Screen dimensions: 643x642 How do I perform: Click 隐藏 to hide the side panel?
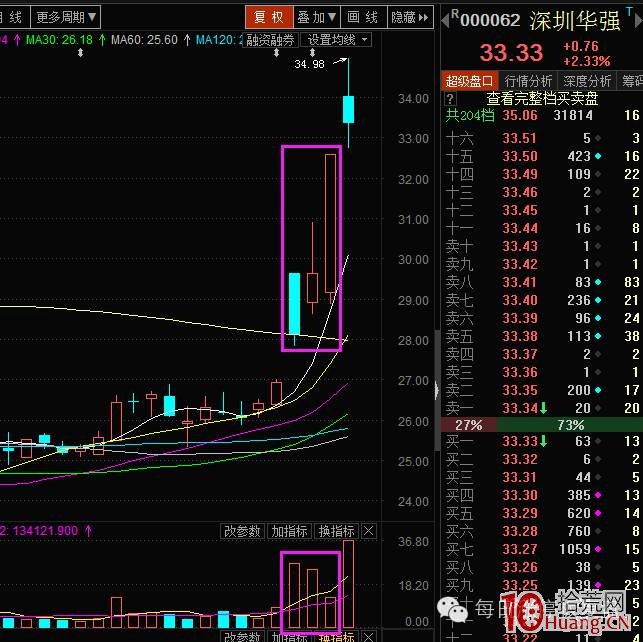[410, 17]
